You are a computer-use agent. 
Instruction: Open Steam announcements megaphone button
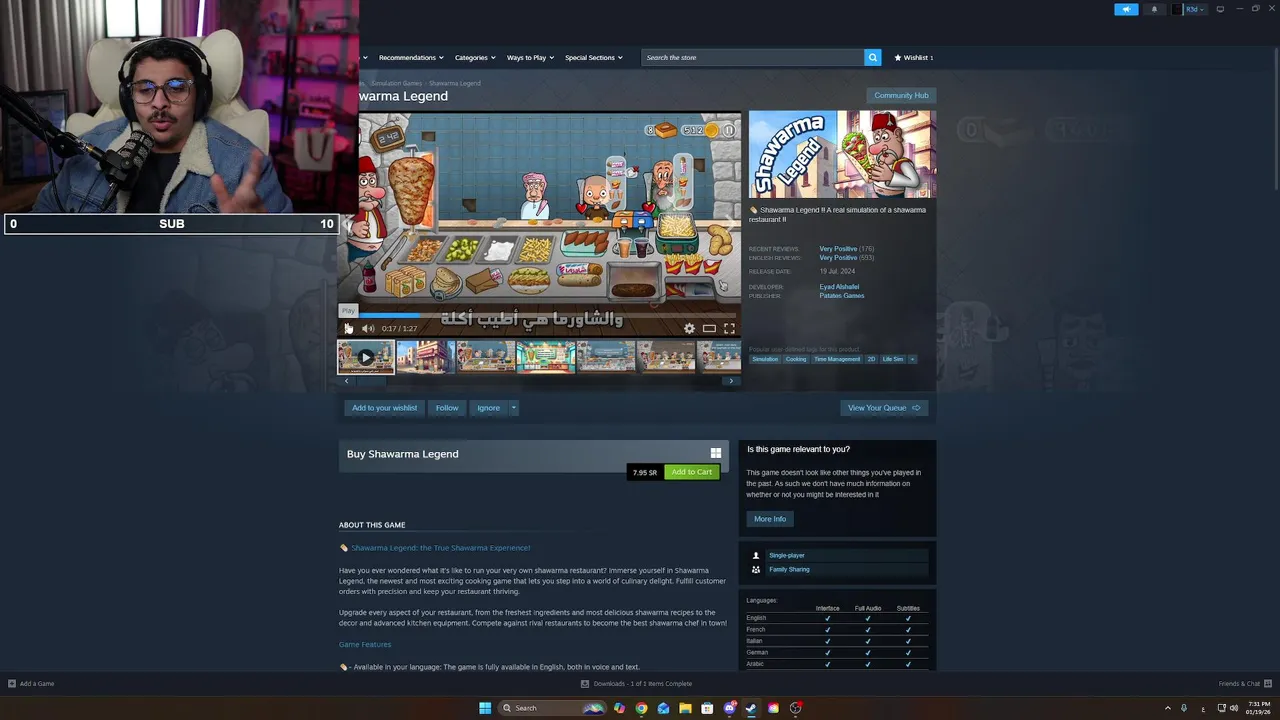[1126, 9]
